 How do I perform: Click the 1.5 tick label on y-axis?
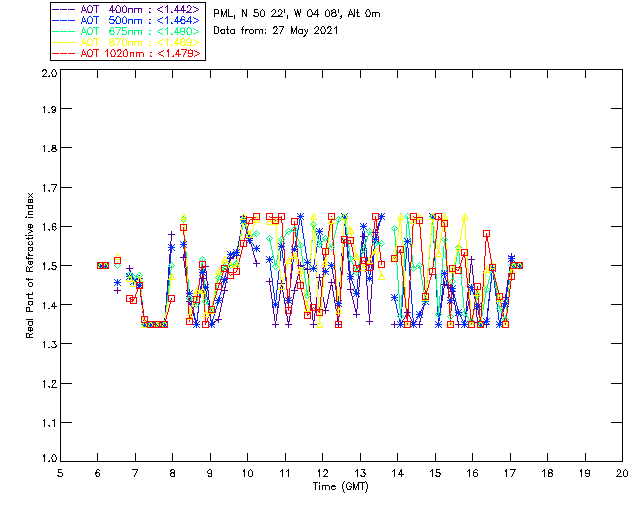pos(48,266)
